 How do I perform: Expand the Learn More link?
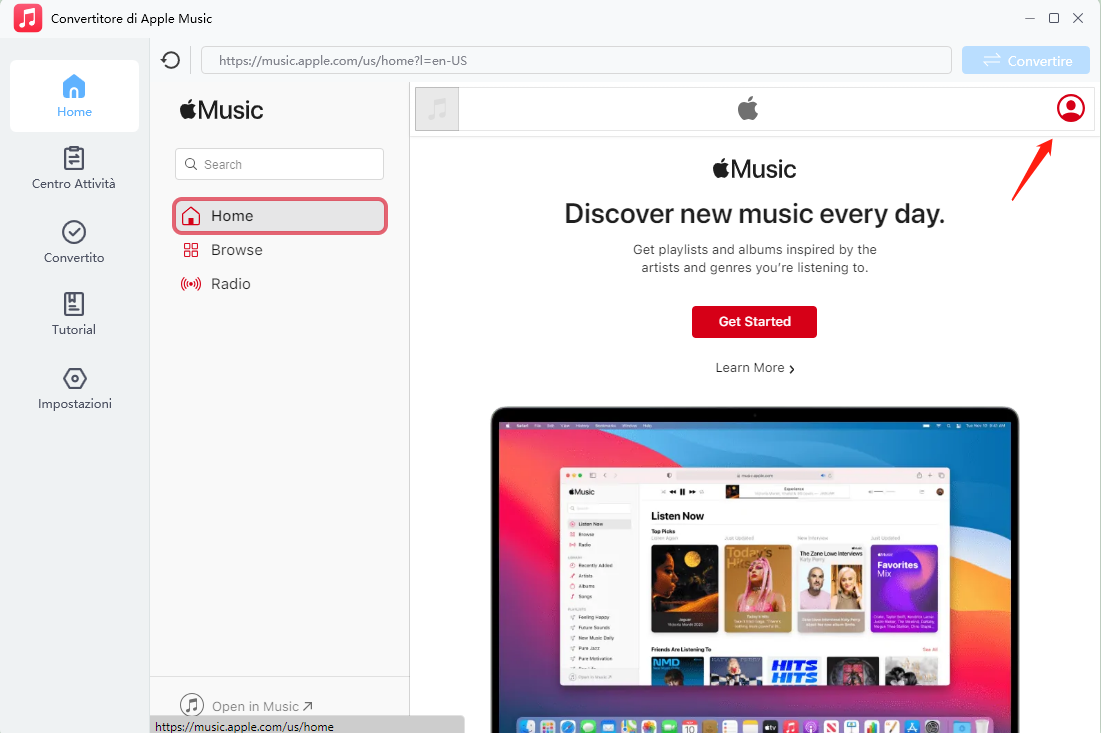(754, 368)
